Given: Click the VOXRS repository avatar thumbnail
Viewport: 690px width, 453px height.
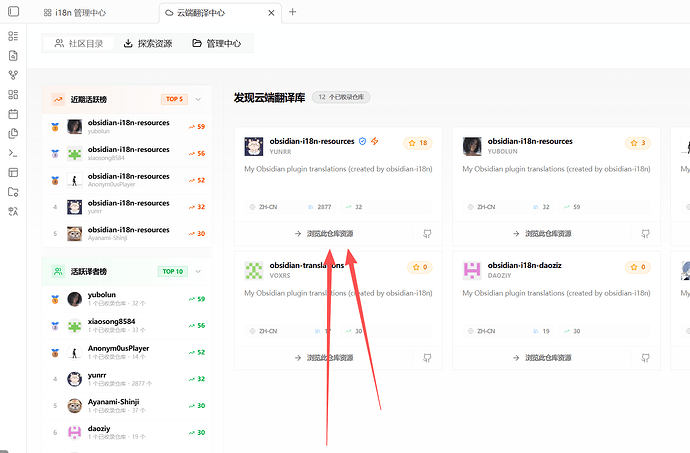Looking at the screenshot, I should point(254,270).
